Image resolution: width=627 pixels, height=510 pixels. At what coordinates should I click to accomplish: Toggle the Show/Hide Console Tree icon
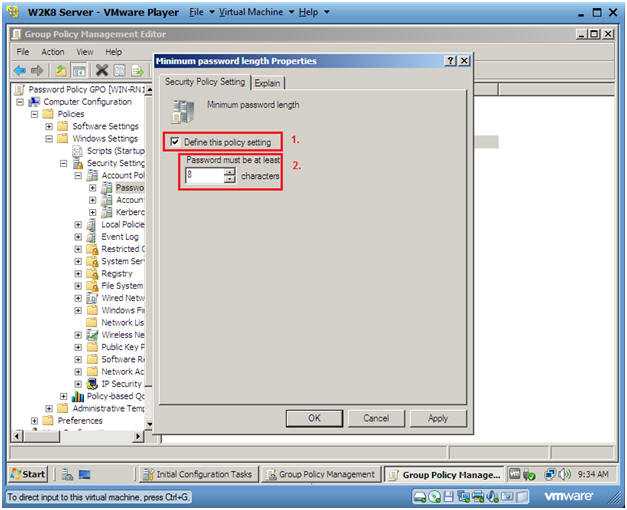[x=79, y=71]
